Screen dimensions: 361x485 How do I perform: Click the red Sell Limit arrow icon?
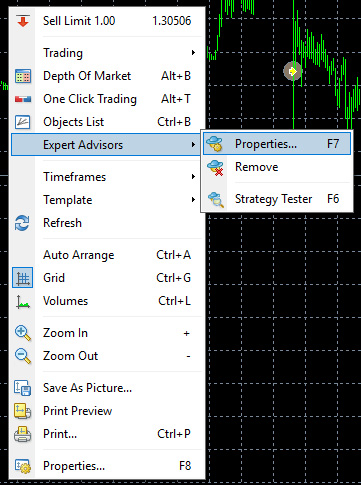pyautogui.click(x=23, y=21)
